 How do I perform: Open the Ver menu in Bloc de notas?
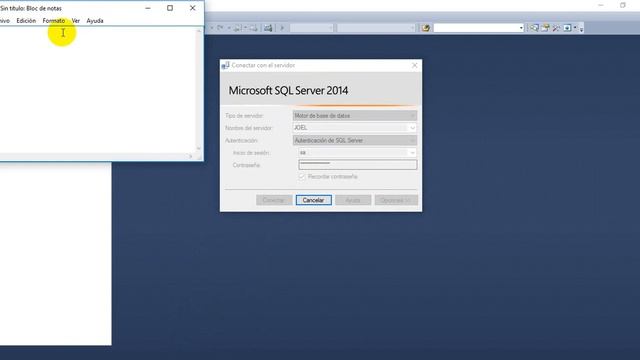(76, 20)
